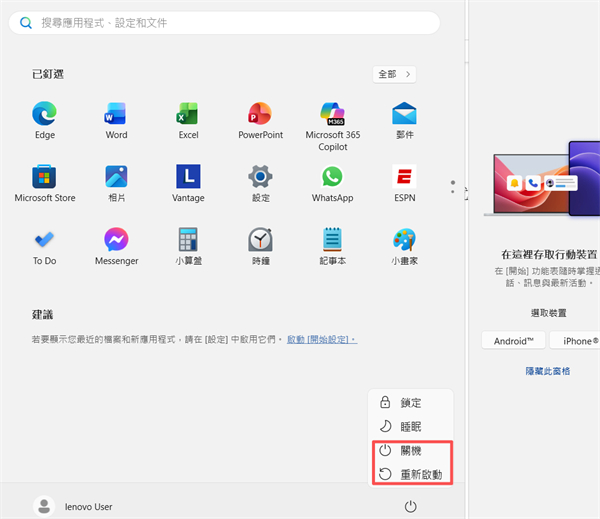Click the pinned apps page dots indicator
The height and width of the screenshot is (519, 600).
(x=453, y=187)
